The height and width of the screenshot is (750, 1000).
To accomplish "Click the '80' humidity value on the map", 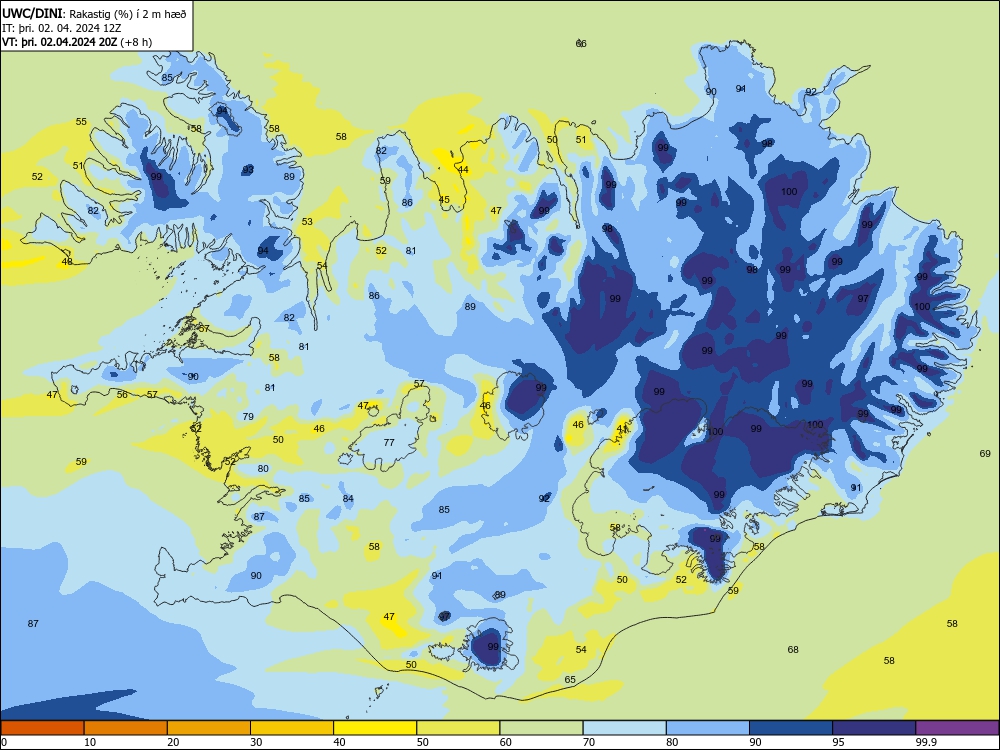I will (x=263, y=468).
